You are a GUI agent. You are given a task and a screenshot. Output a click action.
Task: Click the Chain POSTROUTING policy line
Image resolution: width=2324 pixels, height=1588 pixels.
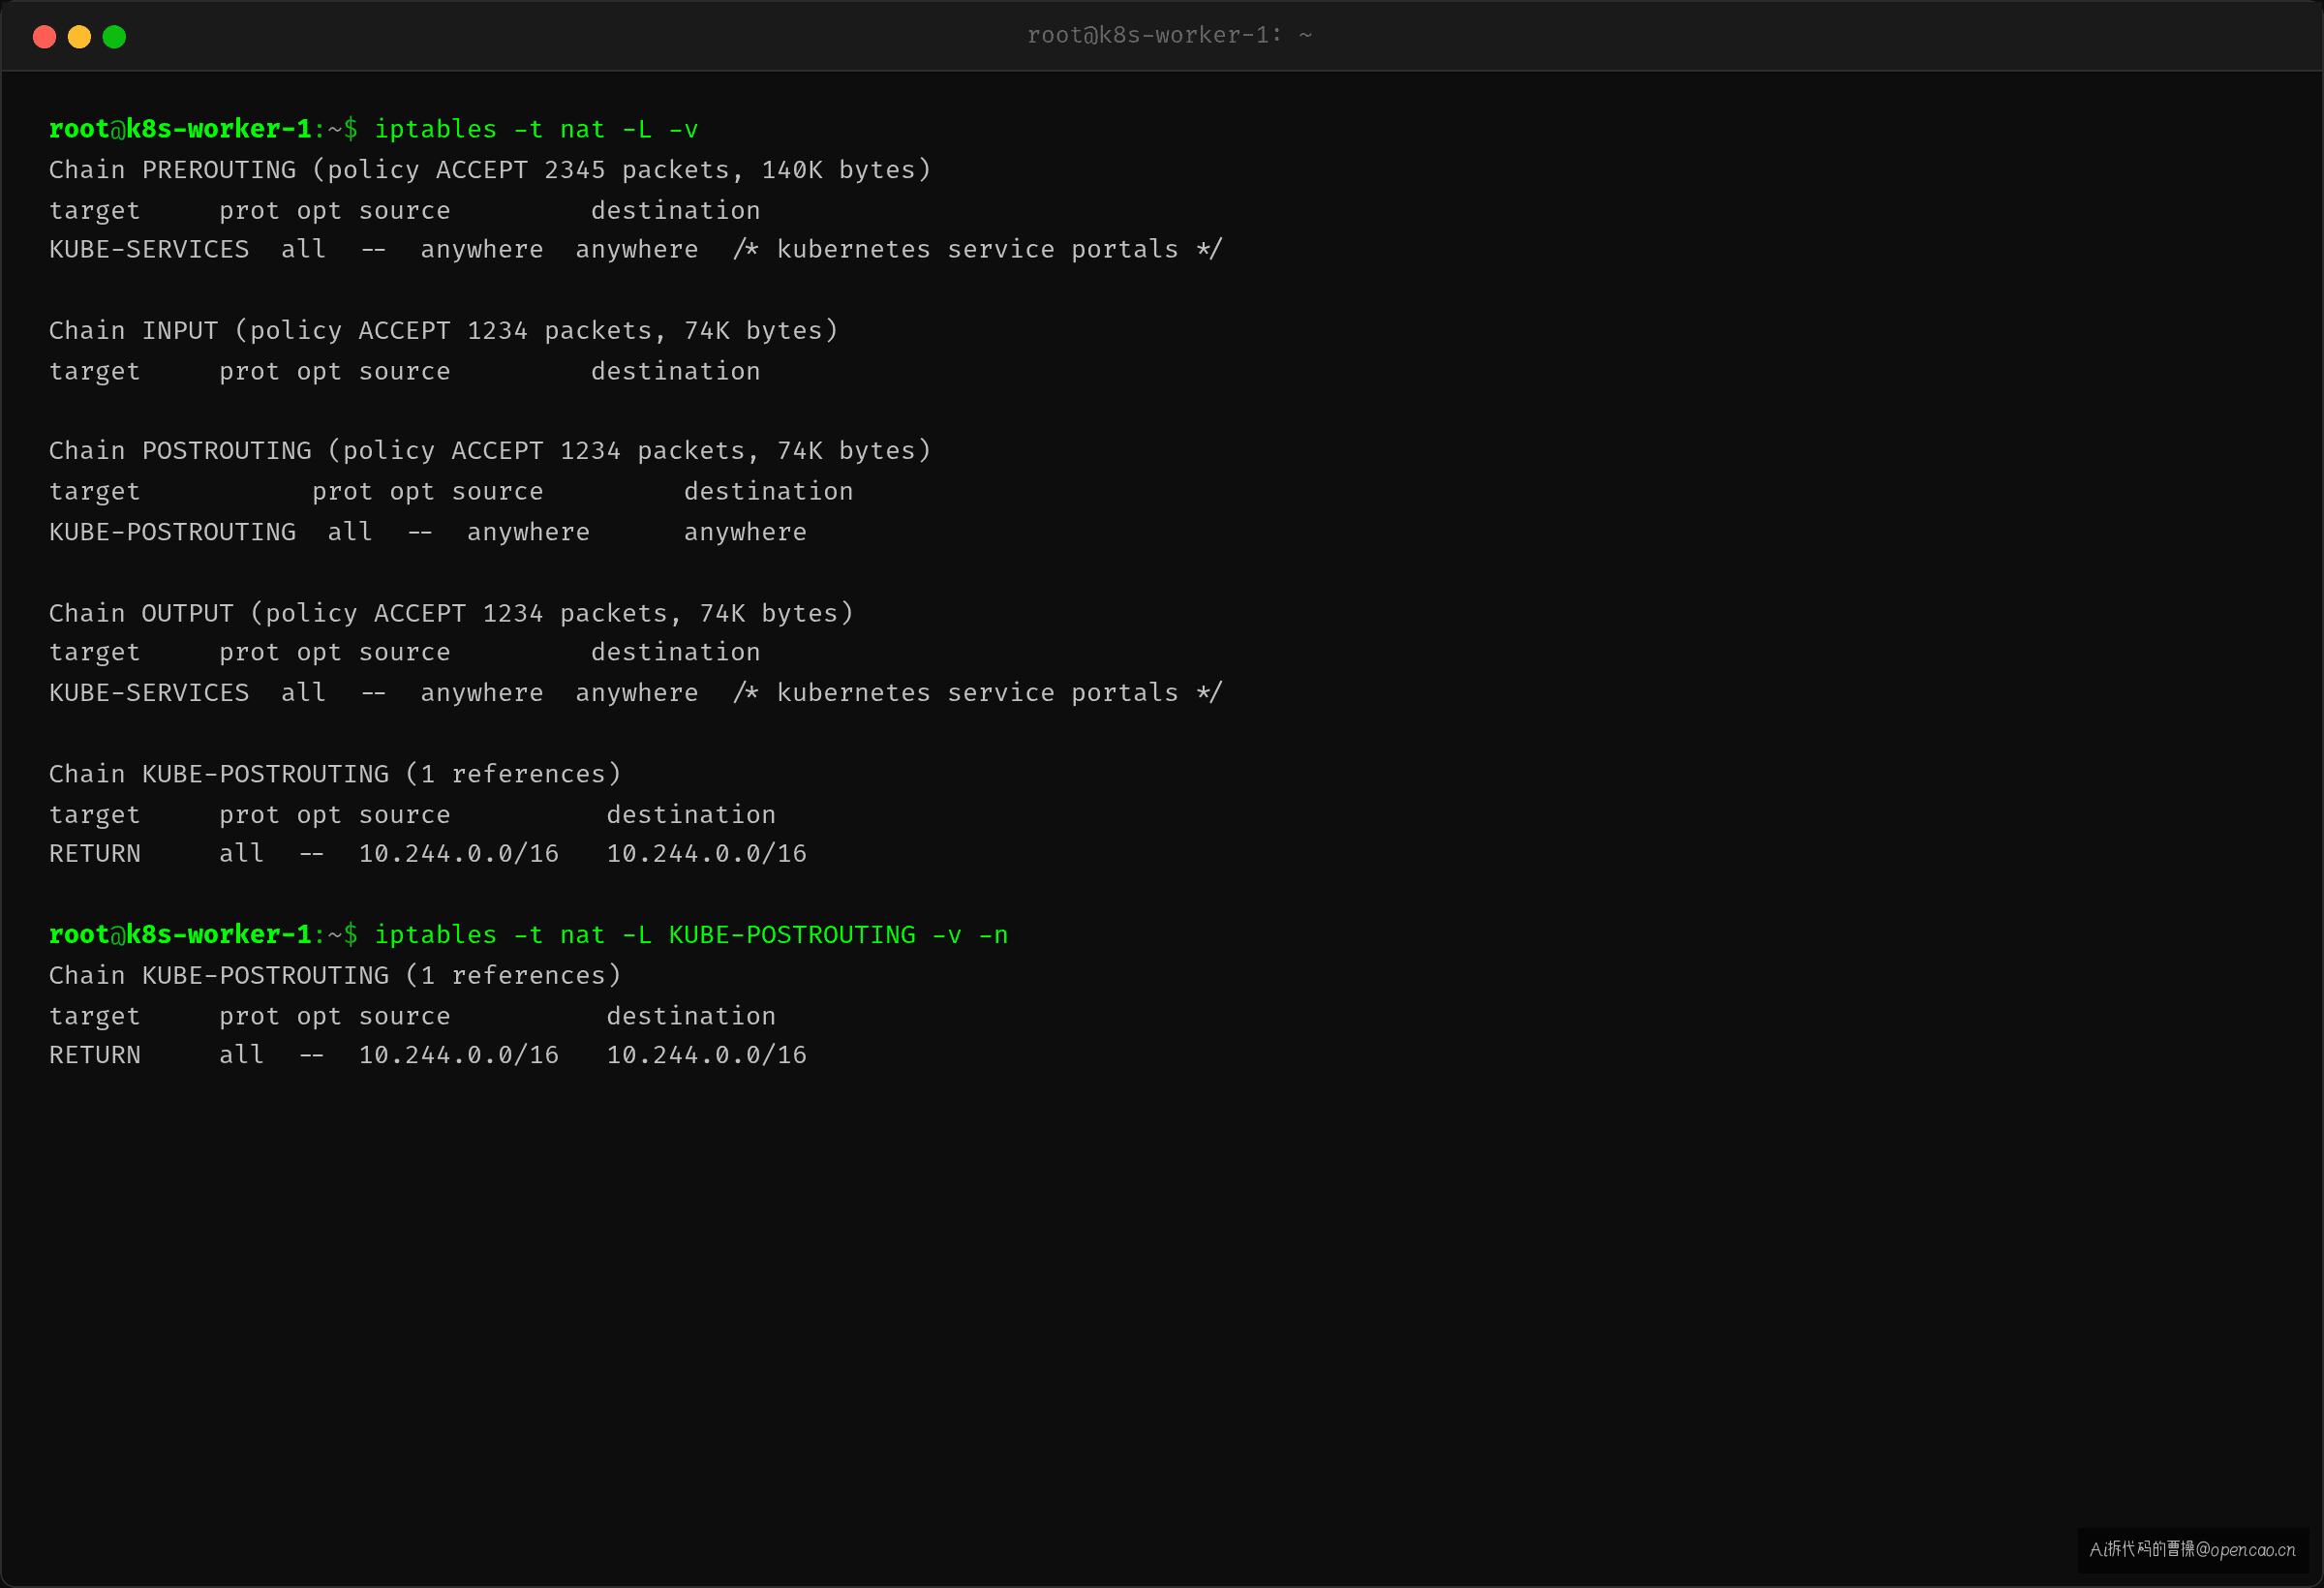pos(490,451)
